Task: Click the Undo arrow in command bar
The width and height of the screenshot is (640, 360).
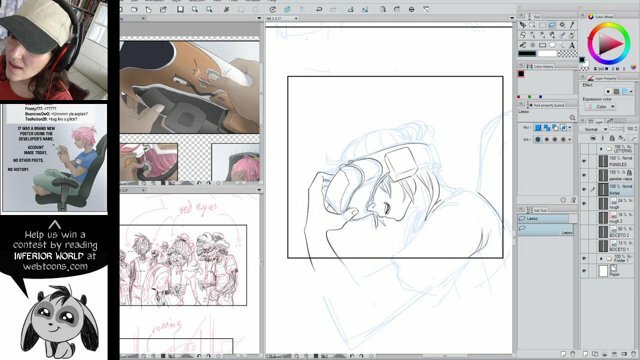Action: point(319,9)
